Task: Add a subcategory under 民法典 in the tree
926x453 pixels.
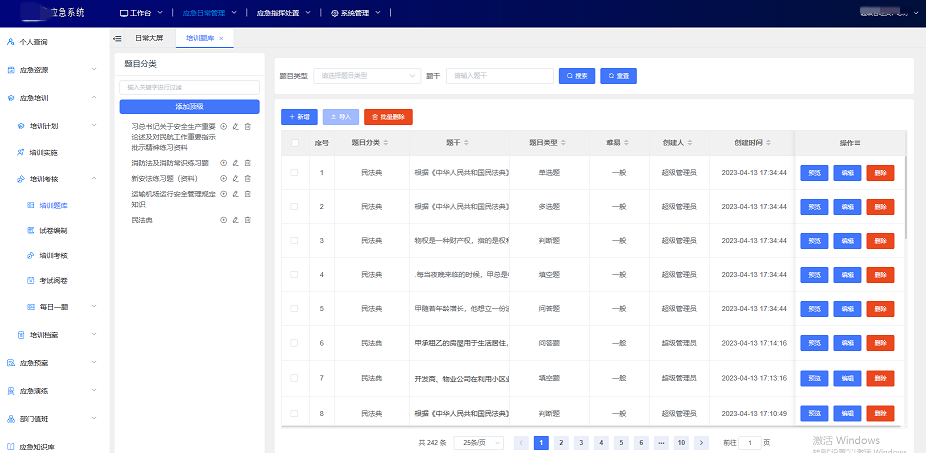Action: 224,220
